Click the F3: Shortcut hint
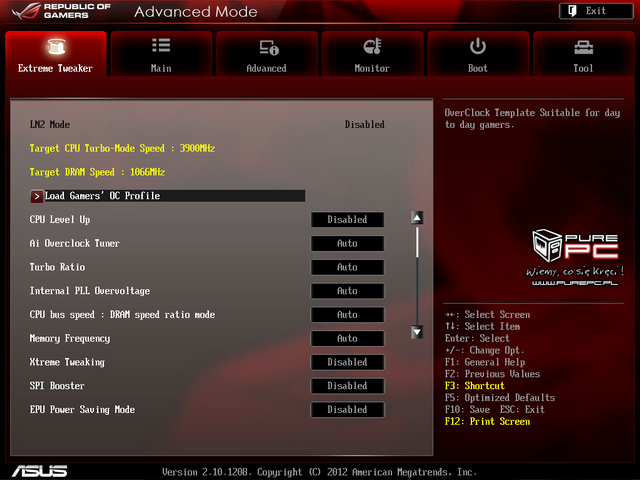This screenshot has width=640, height=480. (x=475, y=386)
